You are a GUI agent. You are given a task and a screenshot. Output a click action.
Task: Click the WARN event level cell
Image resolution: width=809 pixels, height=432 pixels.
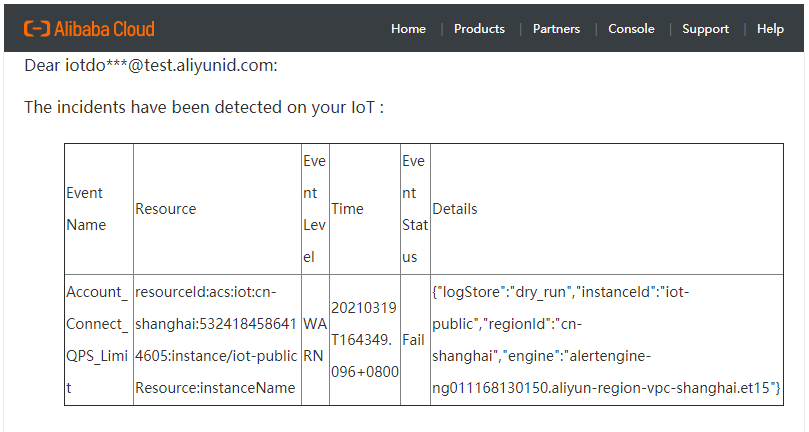pyautogui.click(x=315, y=340)
